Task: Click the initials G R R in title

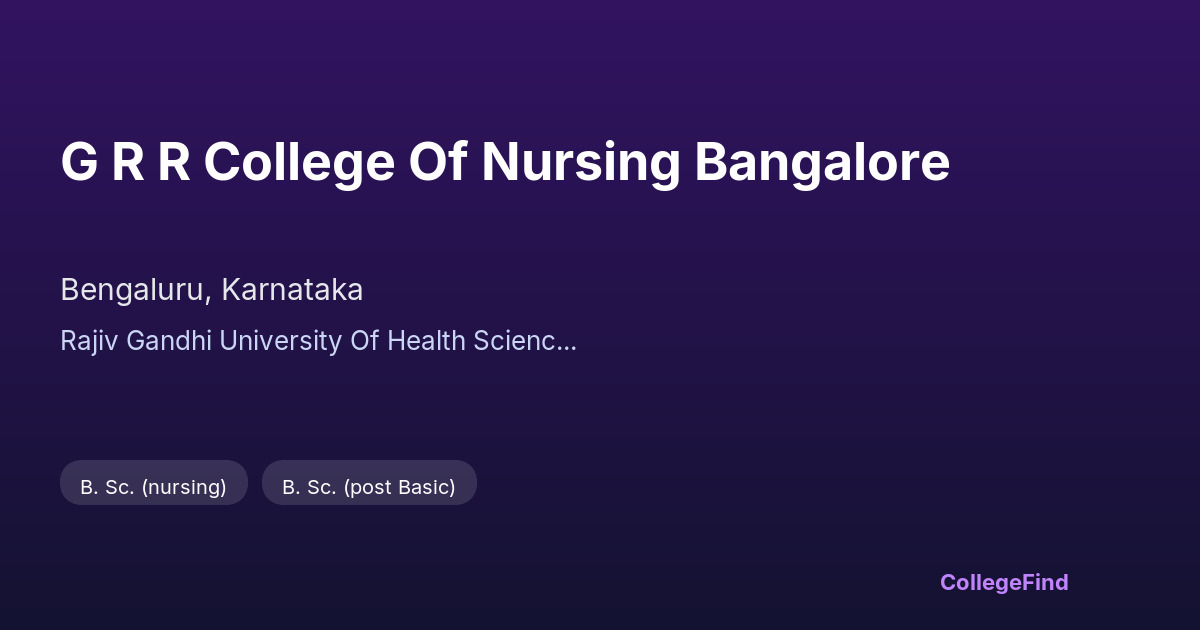Action: tap(125, 163)
